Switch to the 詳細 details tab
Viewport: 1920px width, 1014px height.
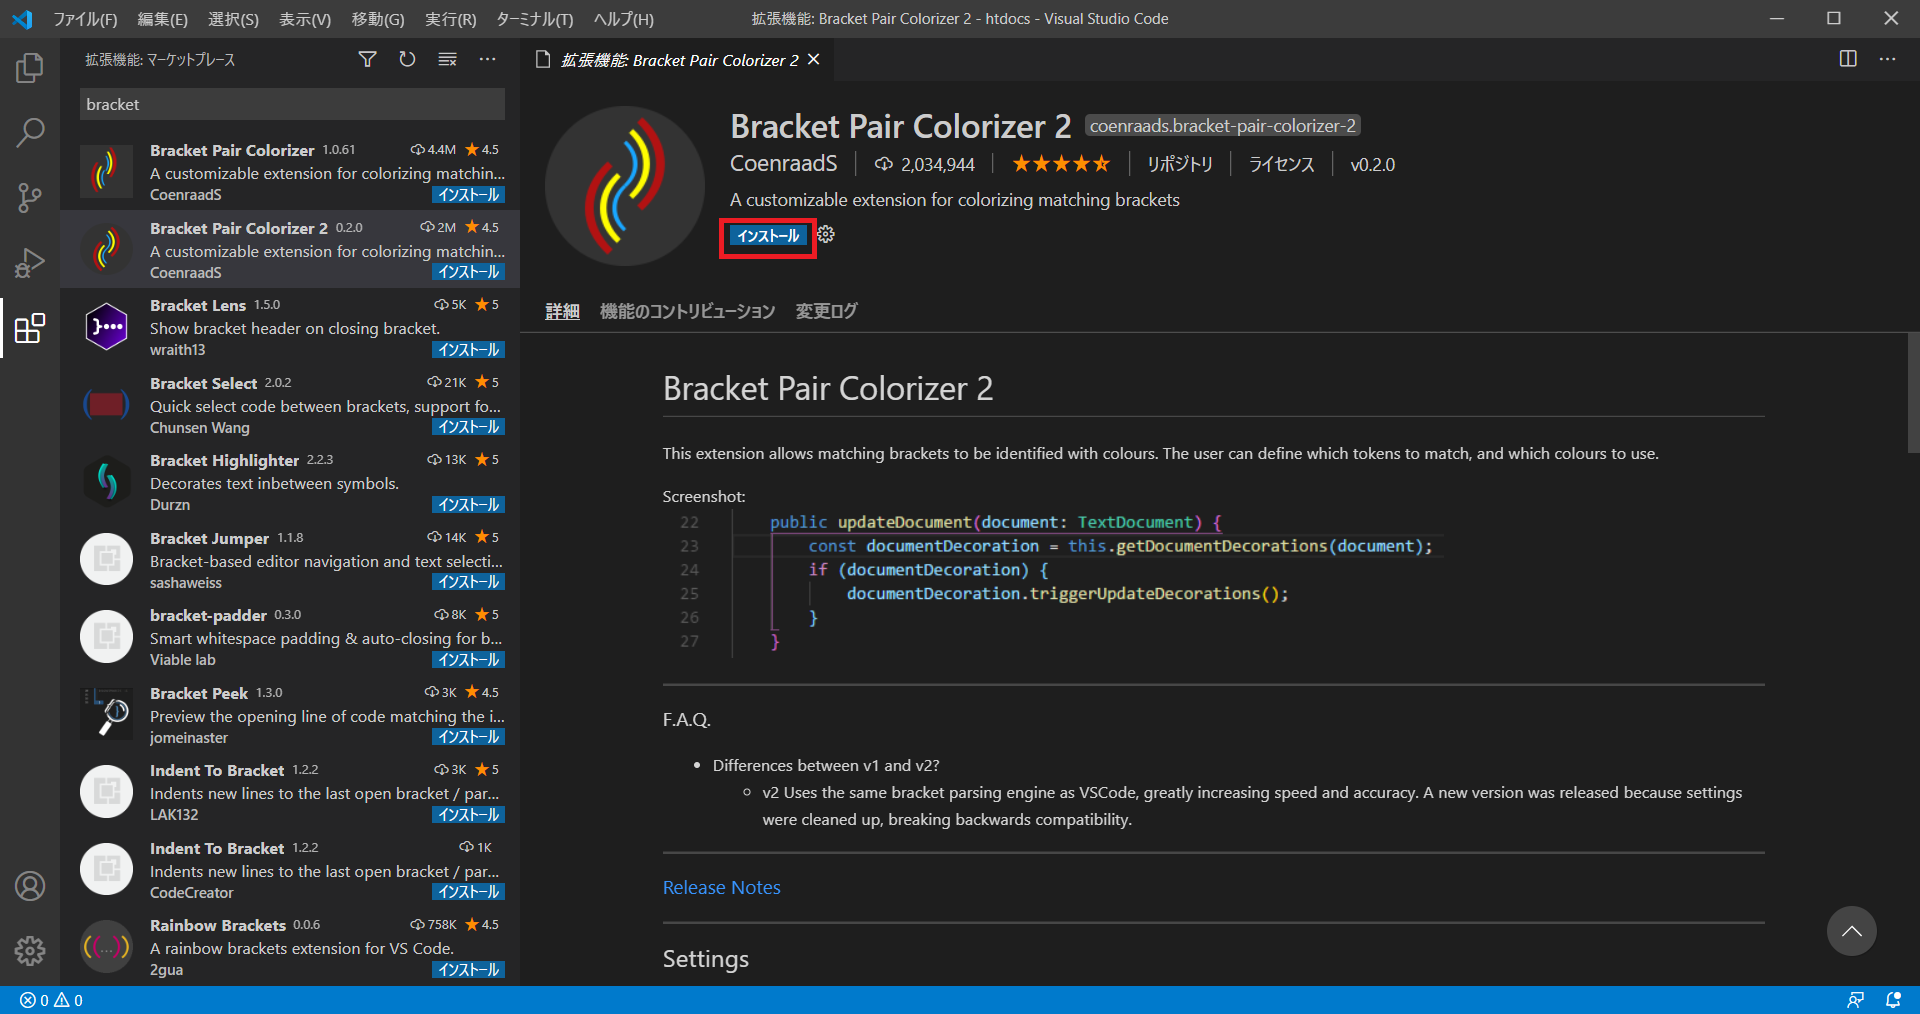[562, 311]
